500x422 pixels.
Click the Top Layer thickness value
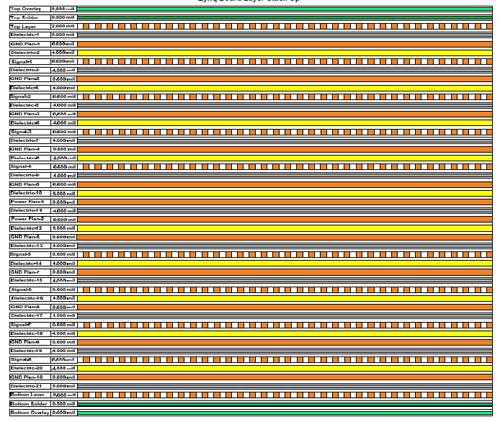tap(64, 26)
